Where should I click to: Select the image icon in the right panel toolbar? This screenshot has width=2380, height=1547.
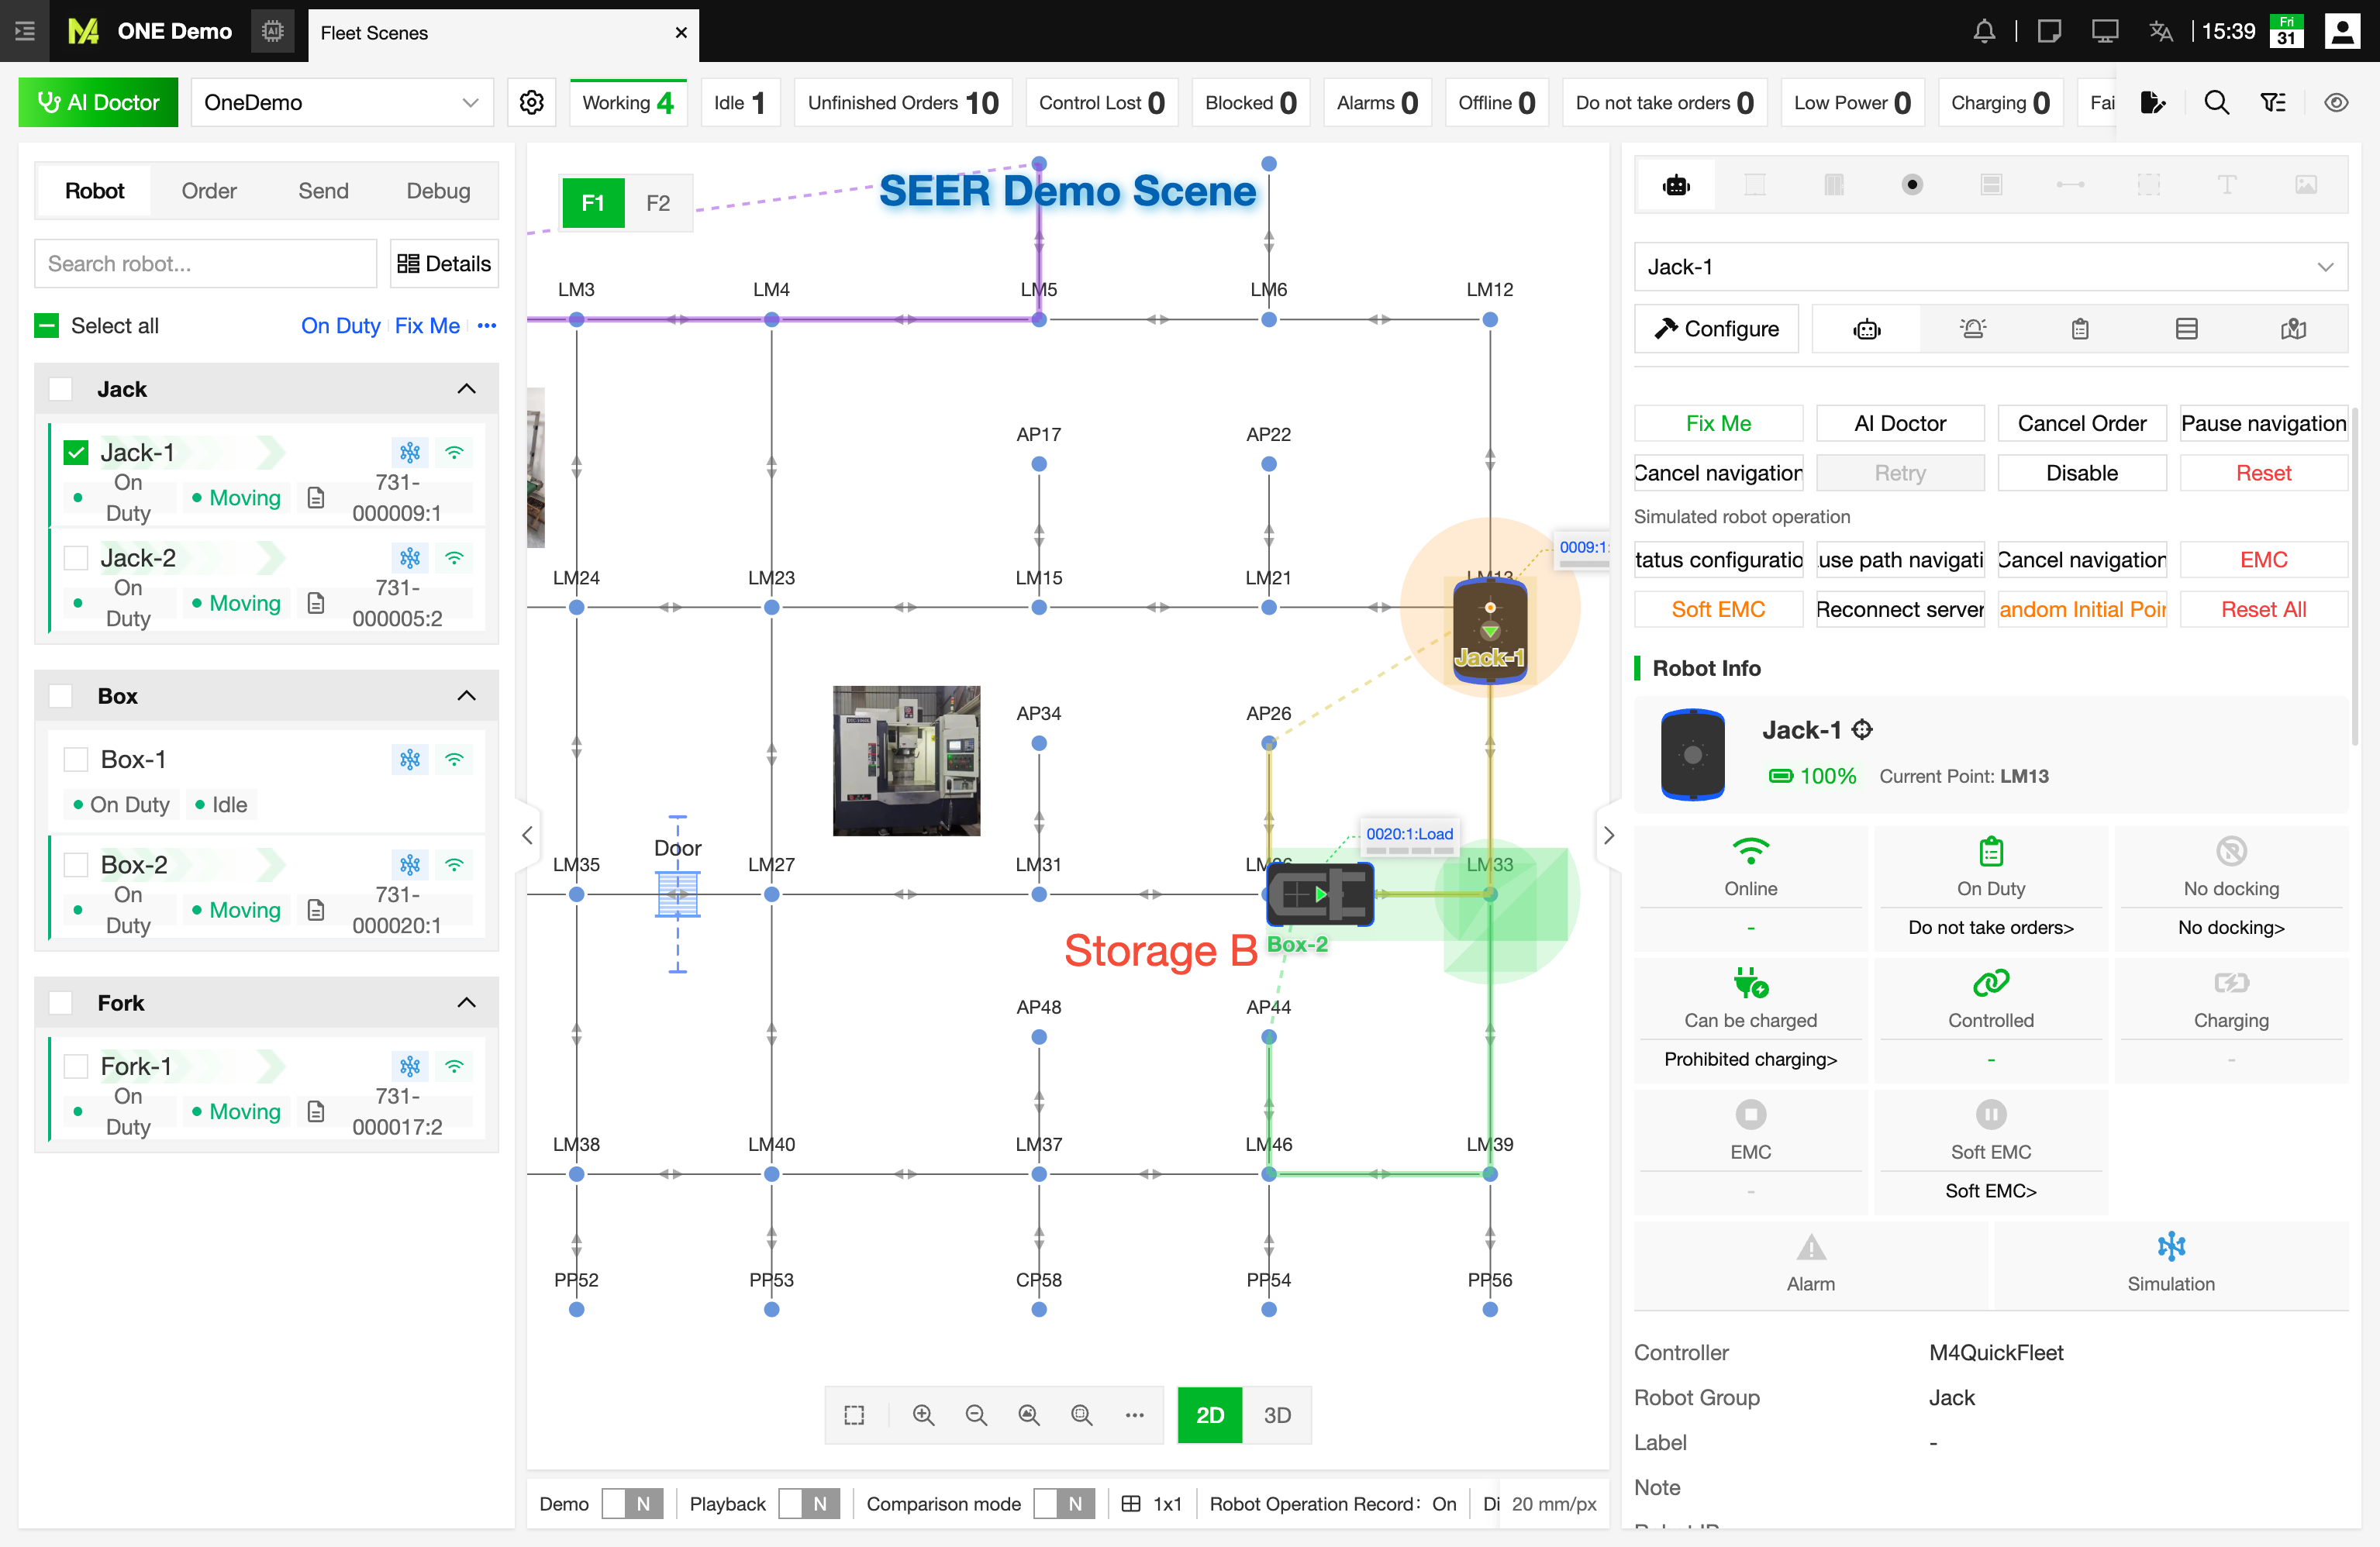tap(2306, 185)
